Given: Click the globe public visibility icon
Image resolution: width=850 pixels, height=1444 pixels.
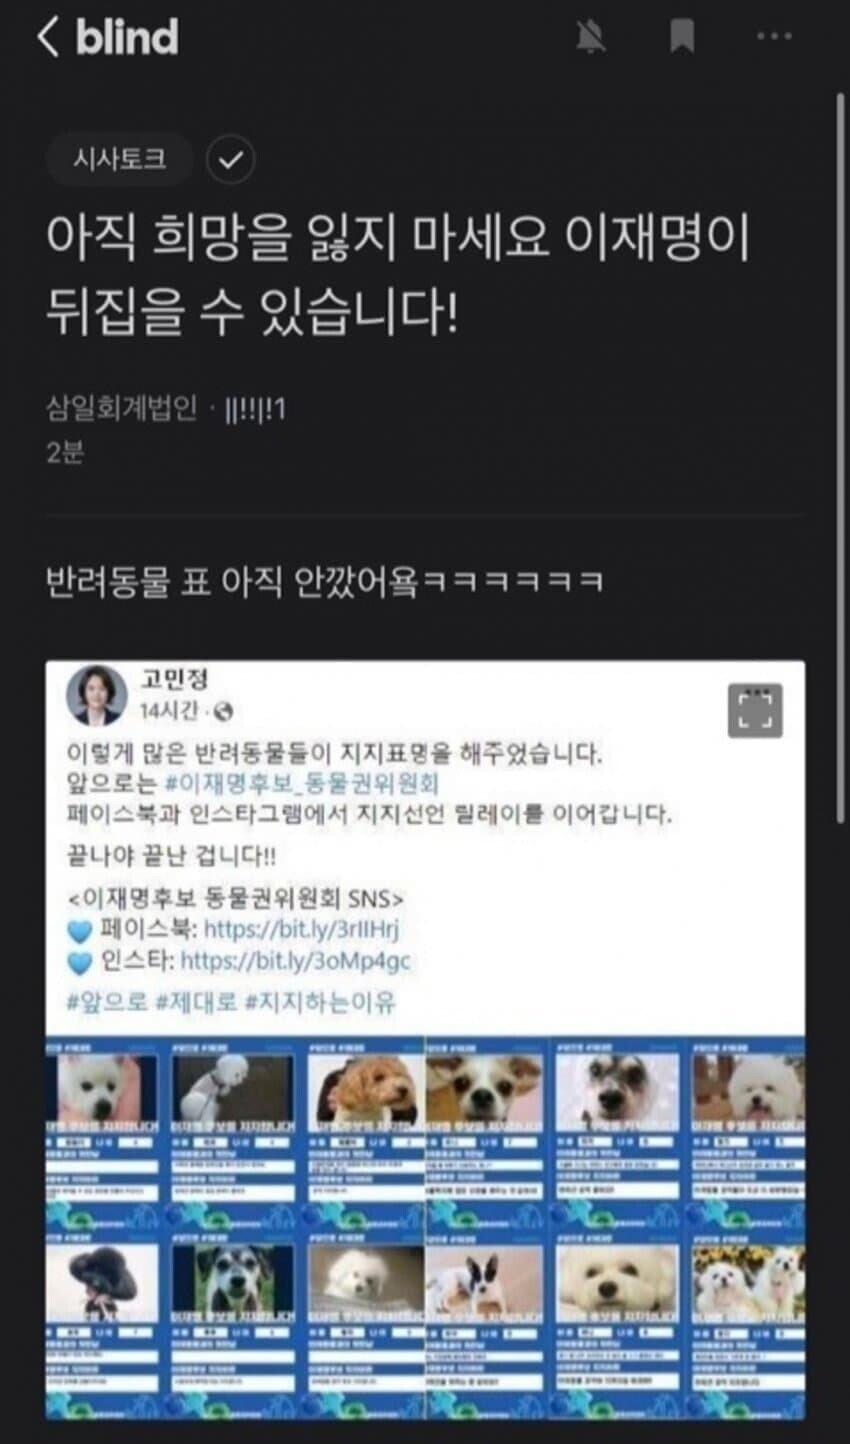Looking at the screenshot, I should pyautogui.click(x=224, y=712).
